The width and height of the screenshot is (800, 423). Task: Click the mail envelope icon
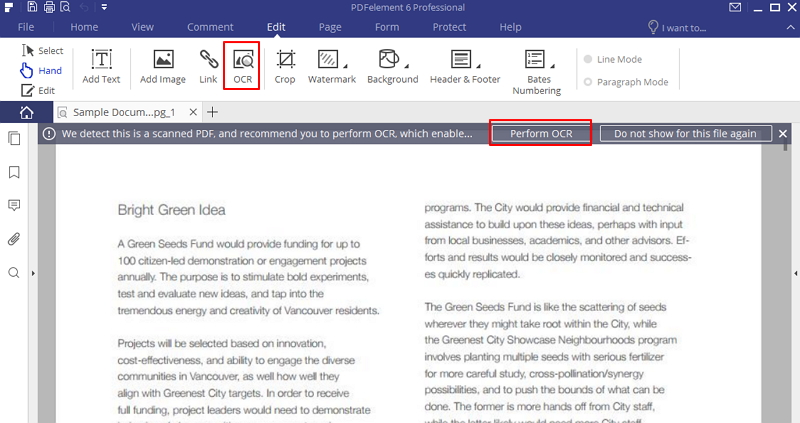(735, 7)
